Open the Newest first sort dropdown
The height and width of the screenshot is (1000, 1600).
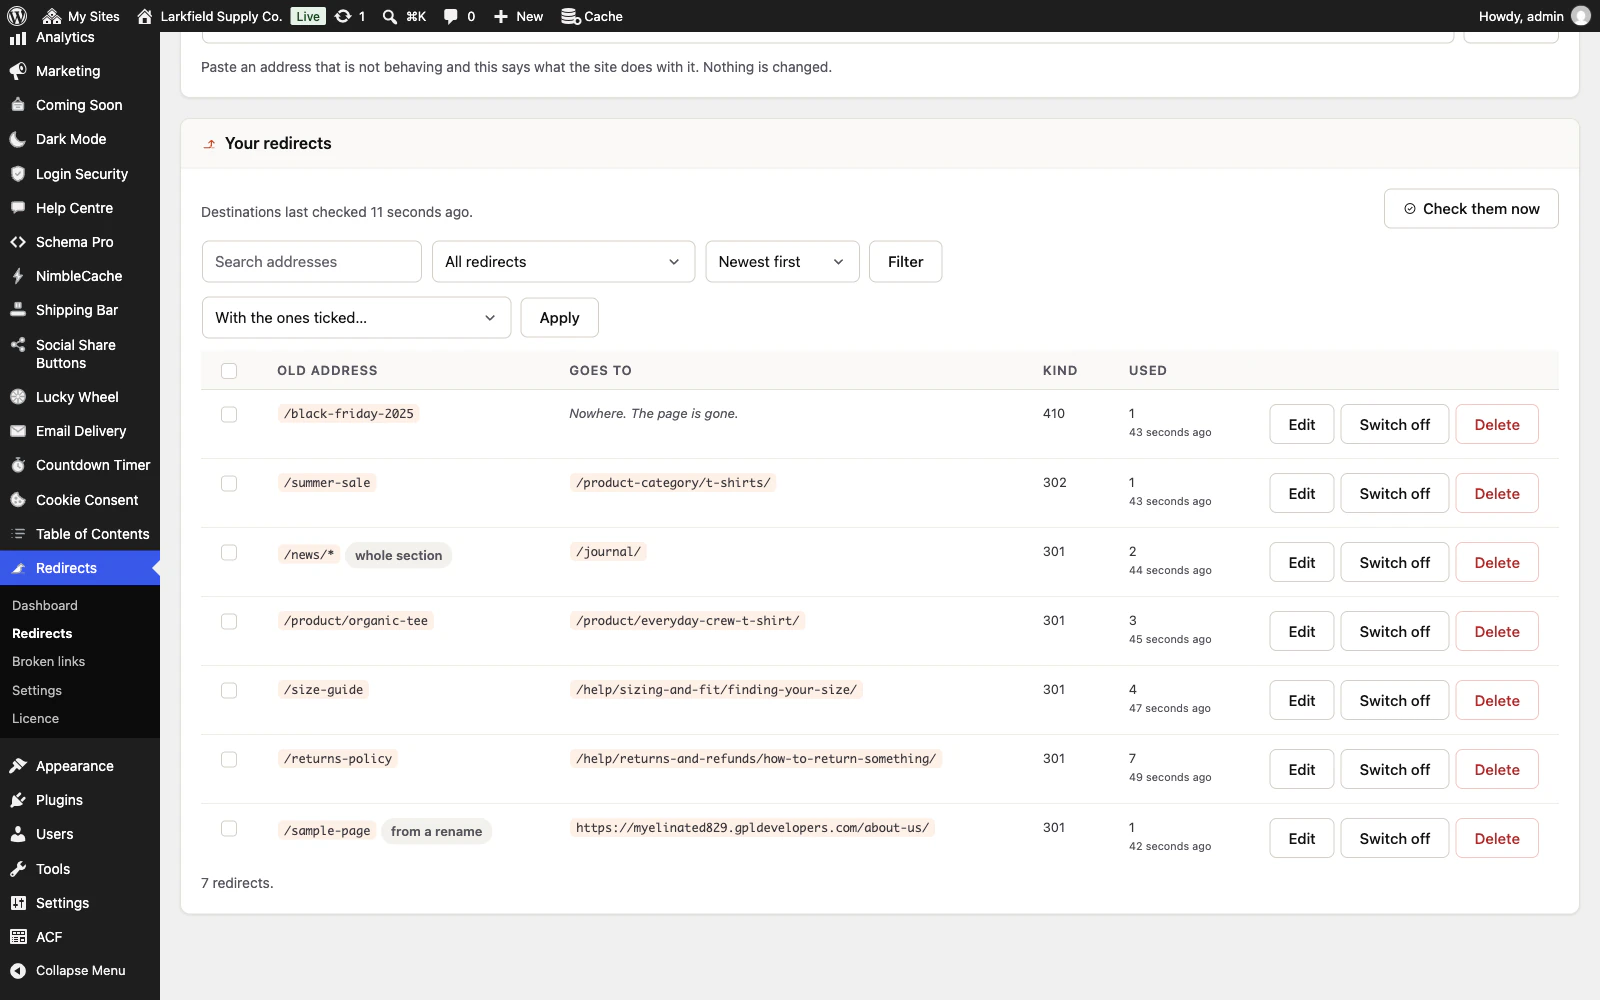click(x=782, y=262)
